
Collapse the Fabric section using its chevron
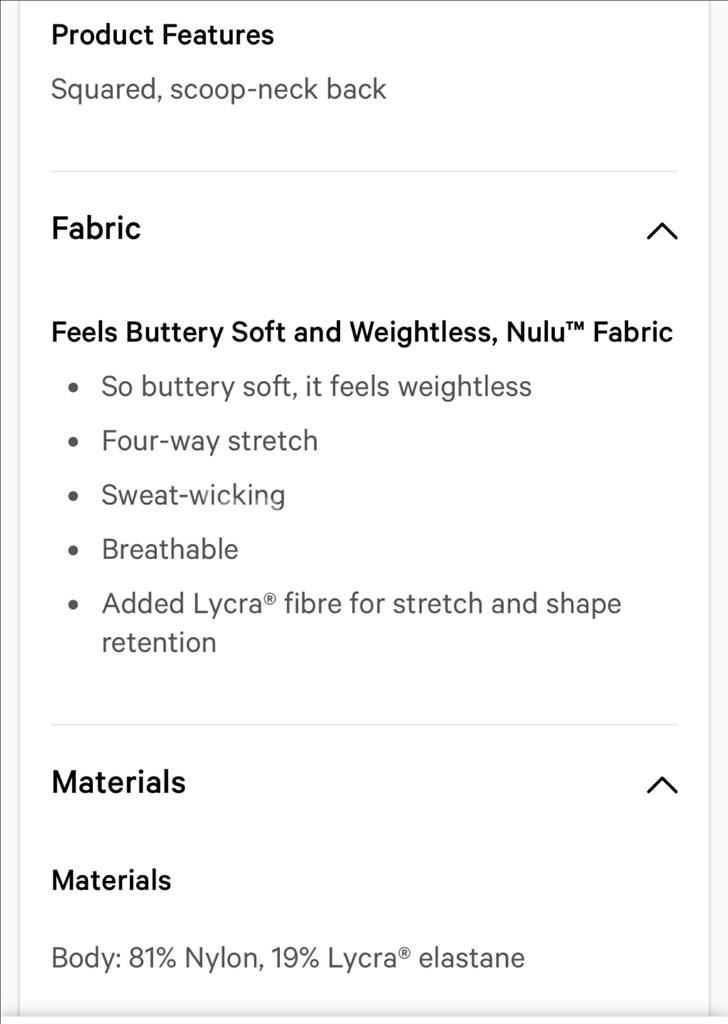pyautogui.click(x=662, y=231)
